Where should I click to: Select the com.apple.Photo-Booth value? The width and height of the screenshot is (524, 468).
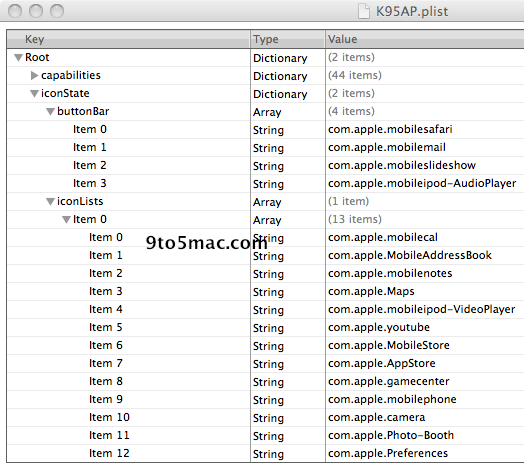pos(391,436)
